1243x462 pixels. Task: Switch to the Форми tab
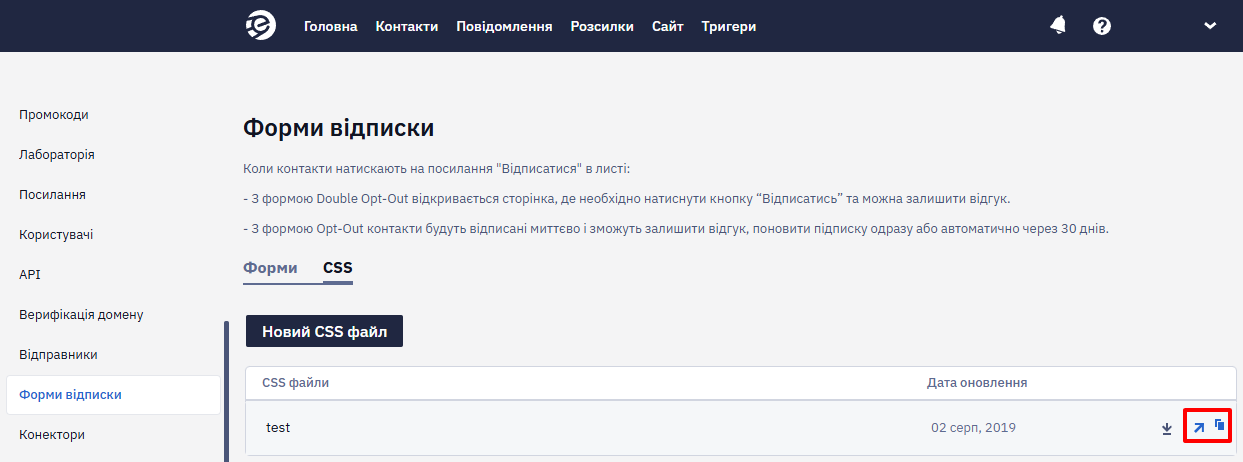270,269
